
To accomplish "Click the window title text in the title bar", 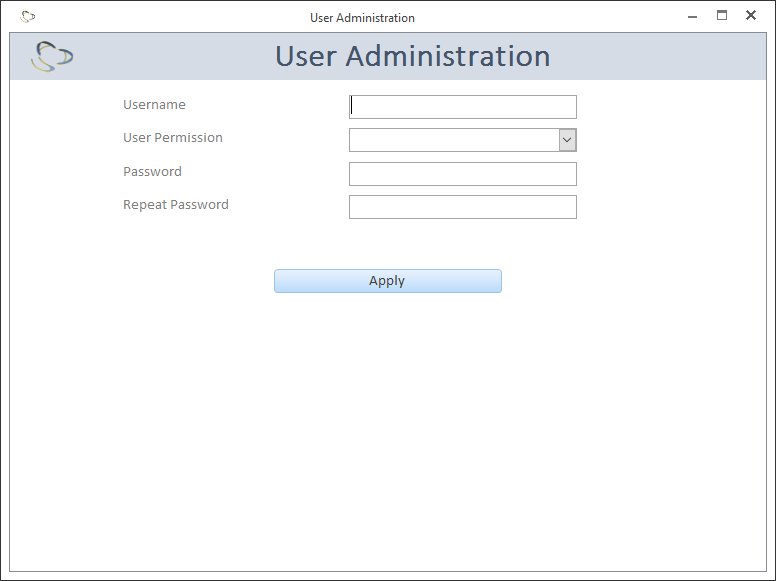I will point(362,18).
